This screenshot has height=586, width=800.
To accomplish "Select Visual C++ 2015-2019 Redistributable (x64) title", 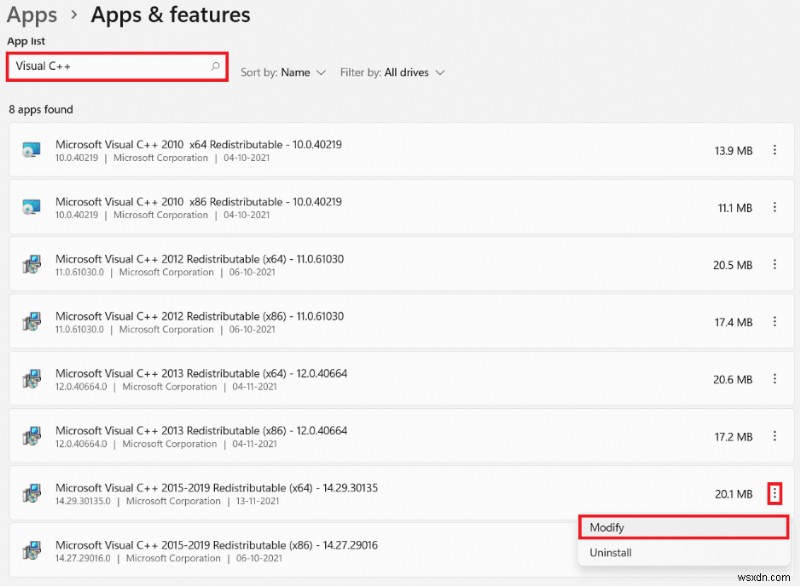I will coord(216,488).
